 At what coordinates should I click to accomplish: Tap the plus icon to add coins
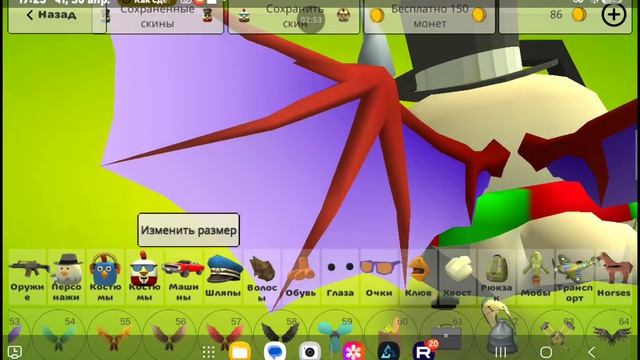(613, 15)
